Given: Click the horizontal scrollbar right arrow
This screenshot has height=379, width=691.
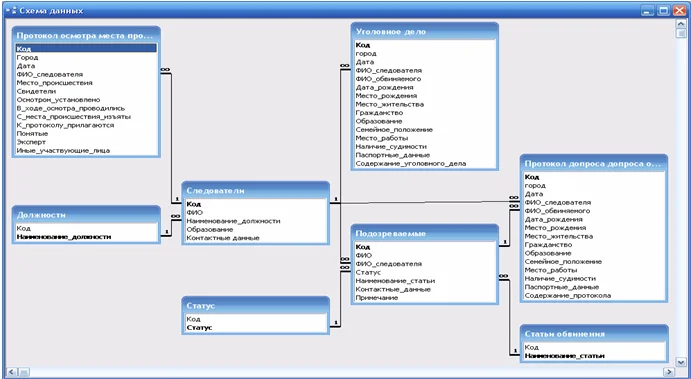Looking at the screenshot, I should 669,372.
